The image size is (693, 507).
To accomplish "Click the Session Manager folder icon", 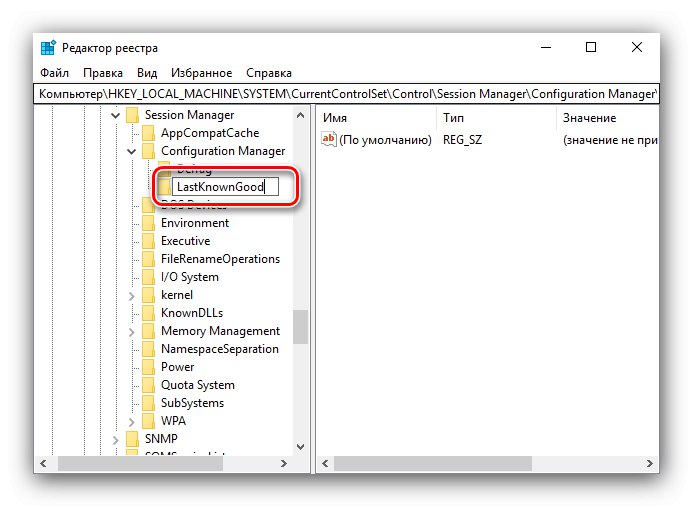I will (133, 115).
